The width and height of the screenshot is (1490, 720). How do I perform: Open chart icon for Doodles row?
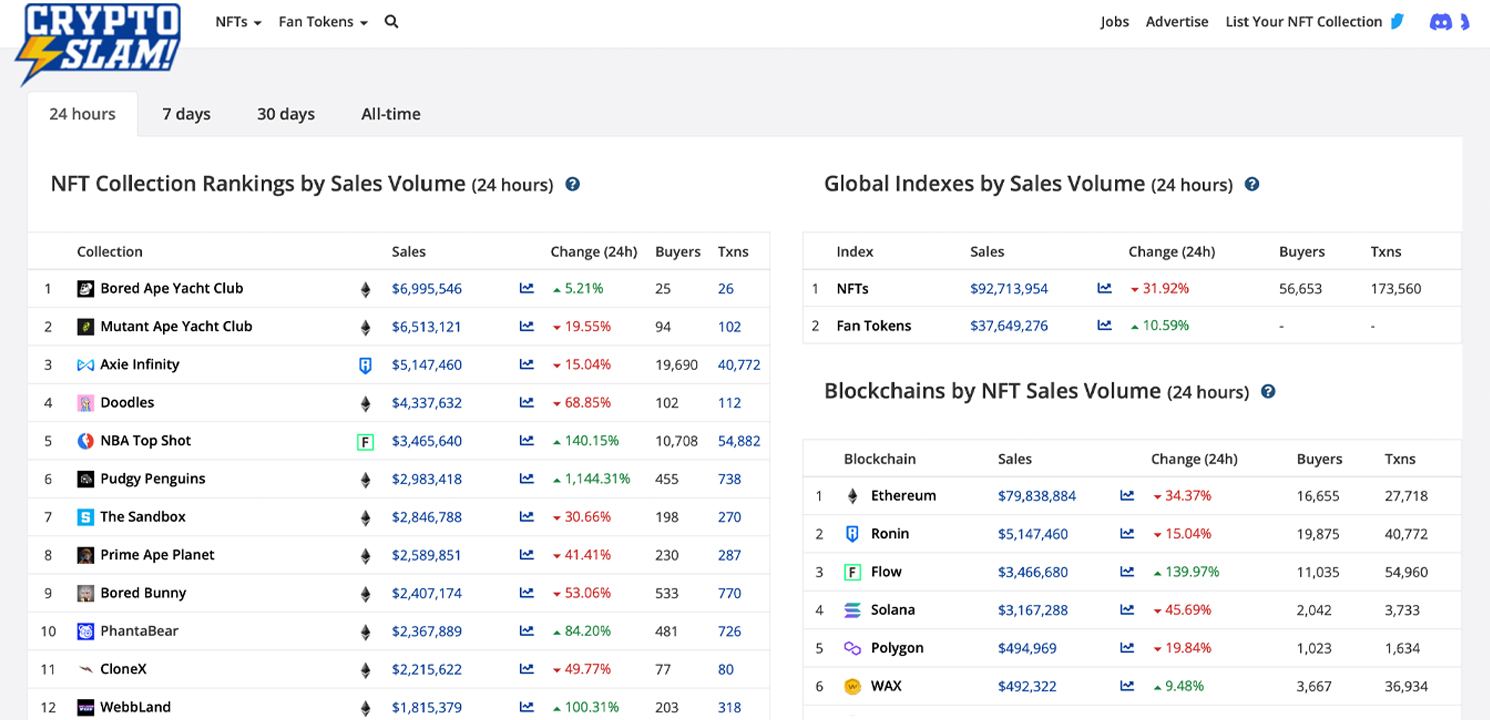coord(526,403)
